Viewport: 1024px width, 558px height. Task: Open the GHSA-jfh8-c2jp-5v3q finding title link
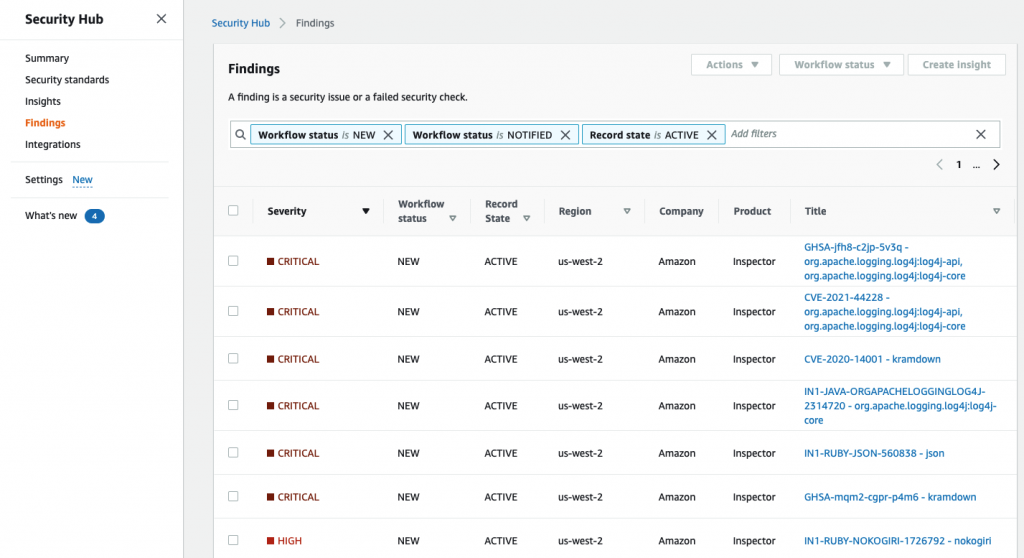[884, 261]
